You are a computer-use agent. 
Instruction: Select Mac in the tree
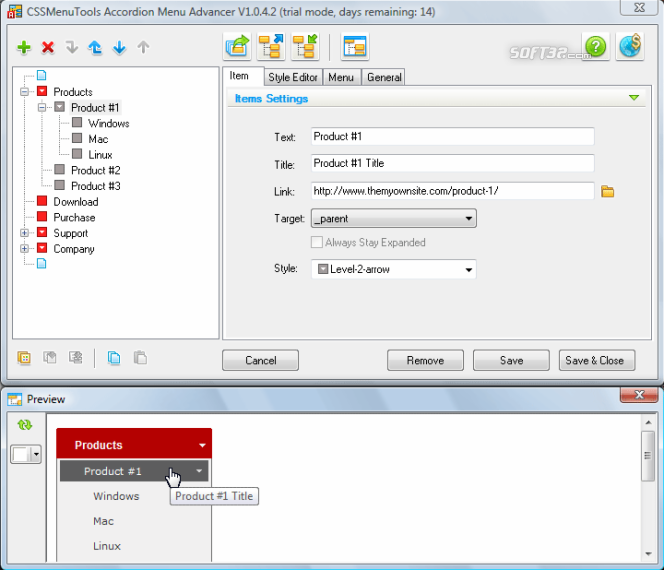[x=98, y=139]
